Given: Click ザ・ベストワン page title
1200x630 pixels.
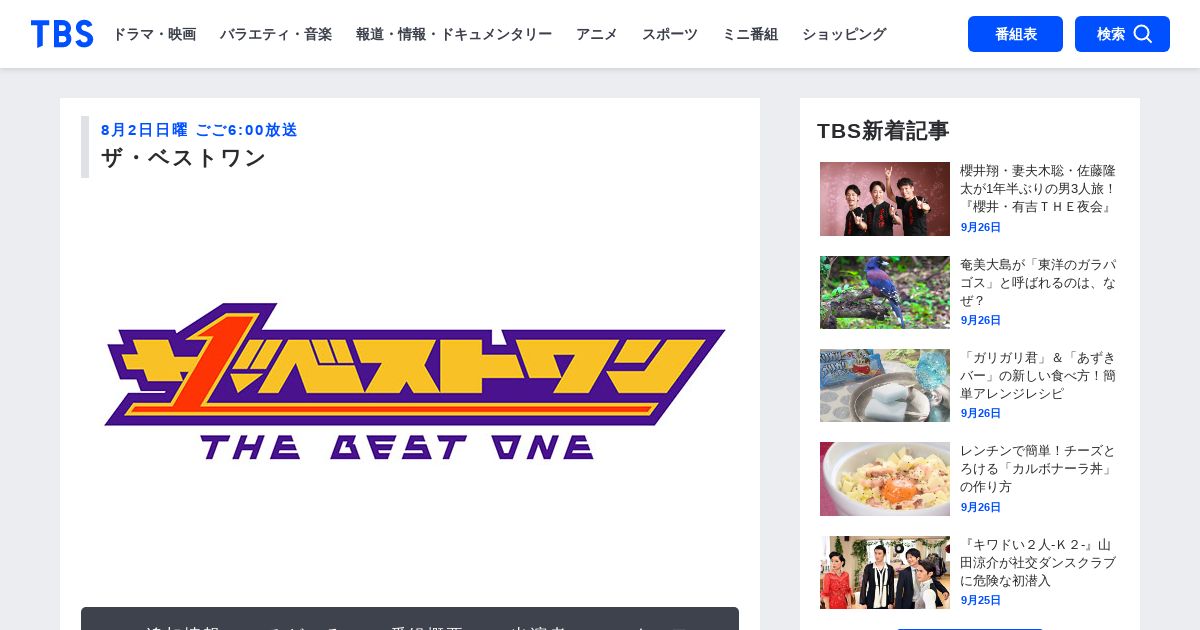Looking at the screenshot, I should click(x=183, y=158).
